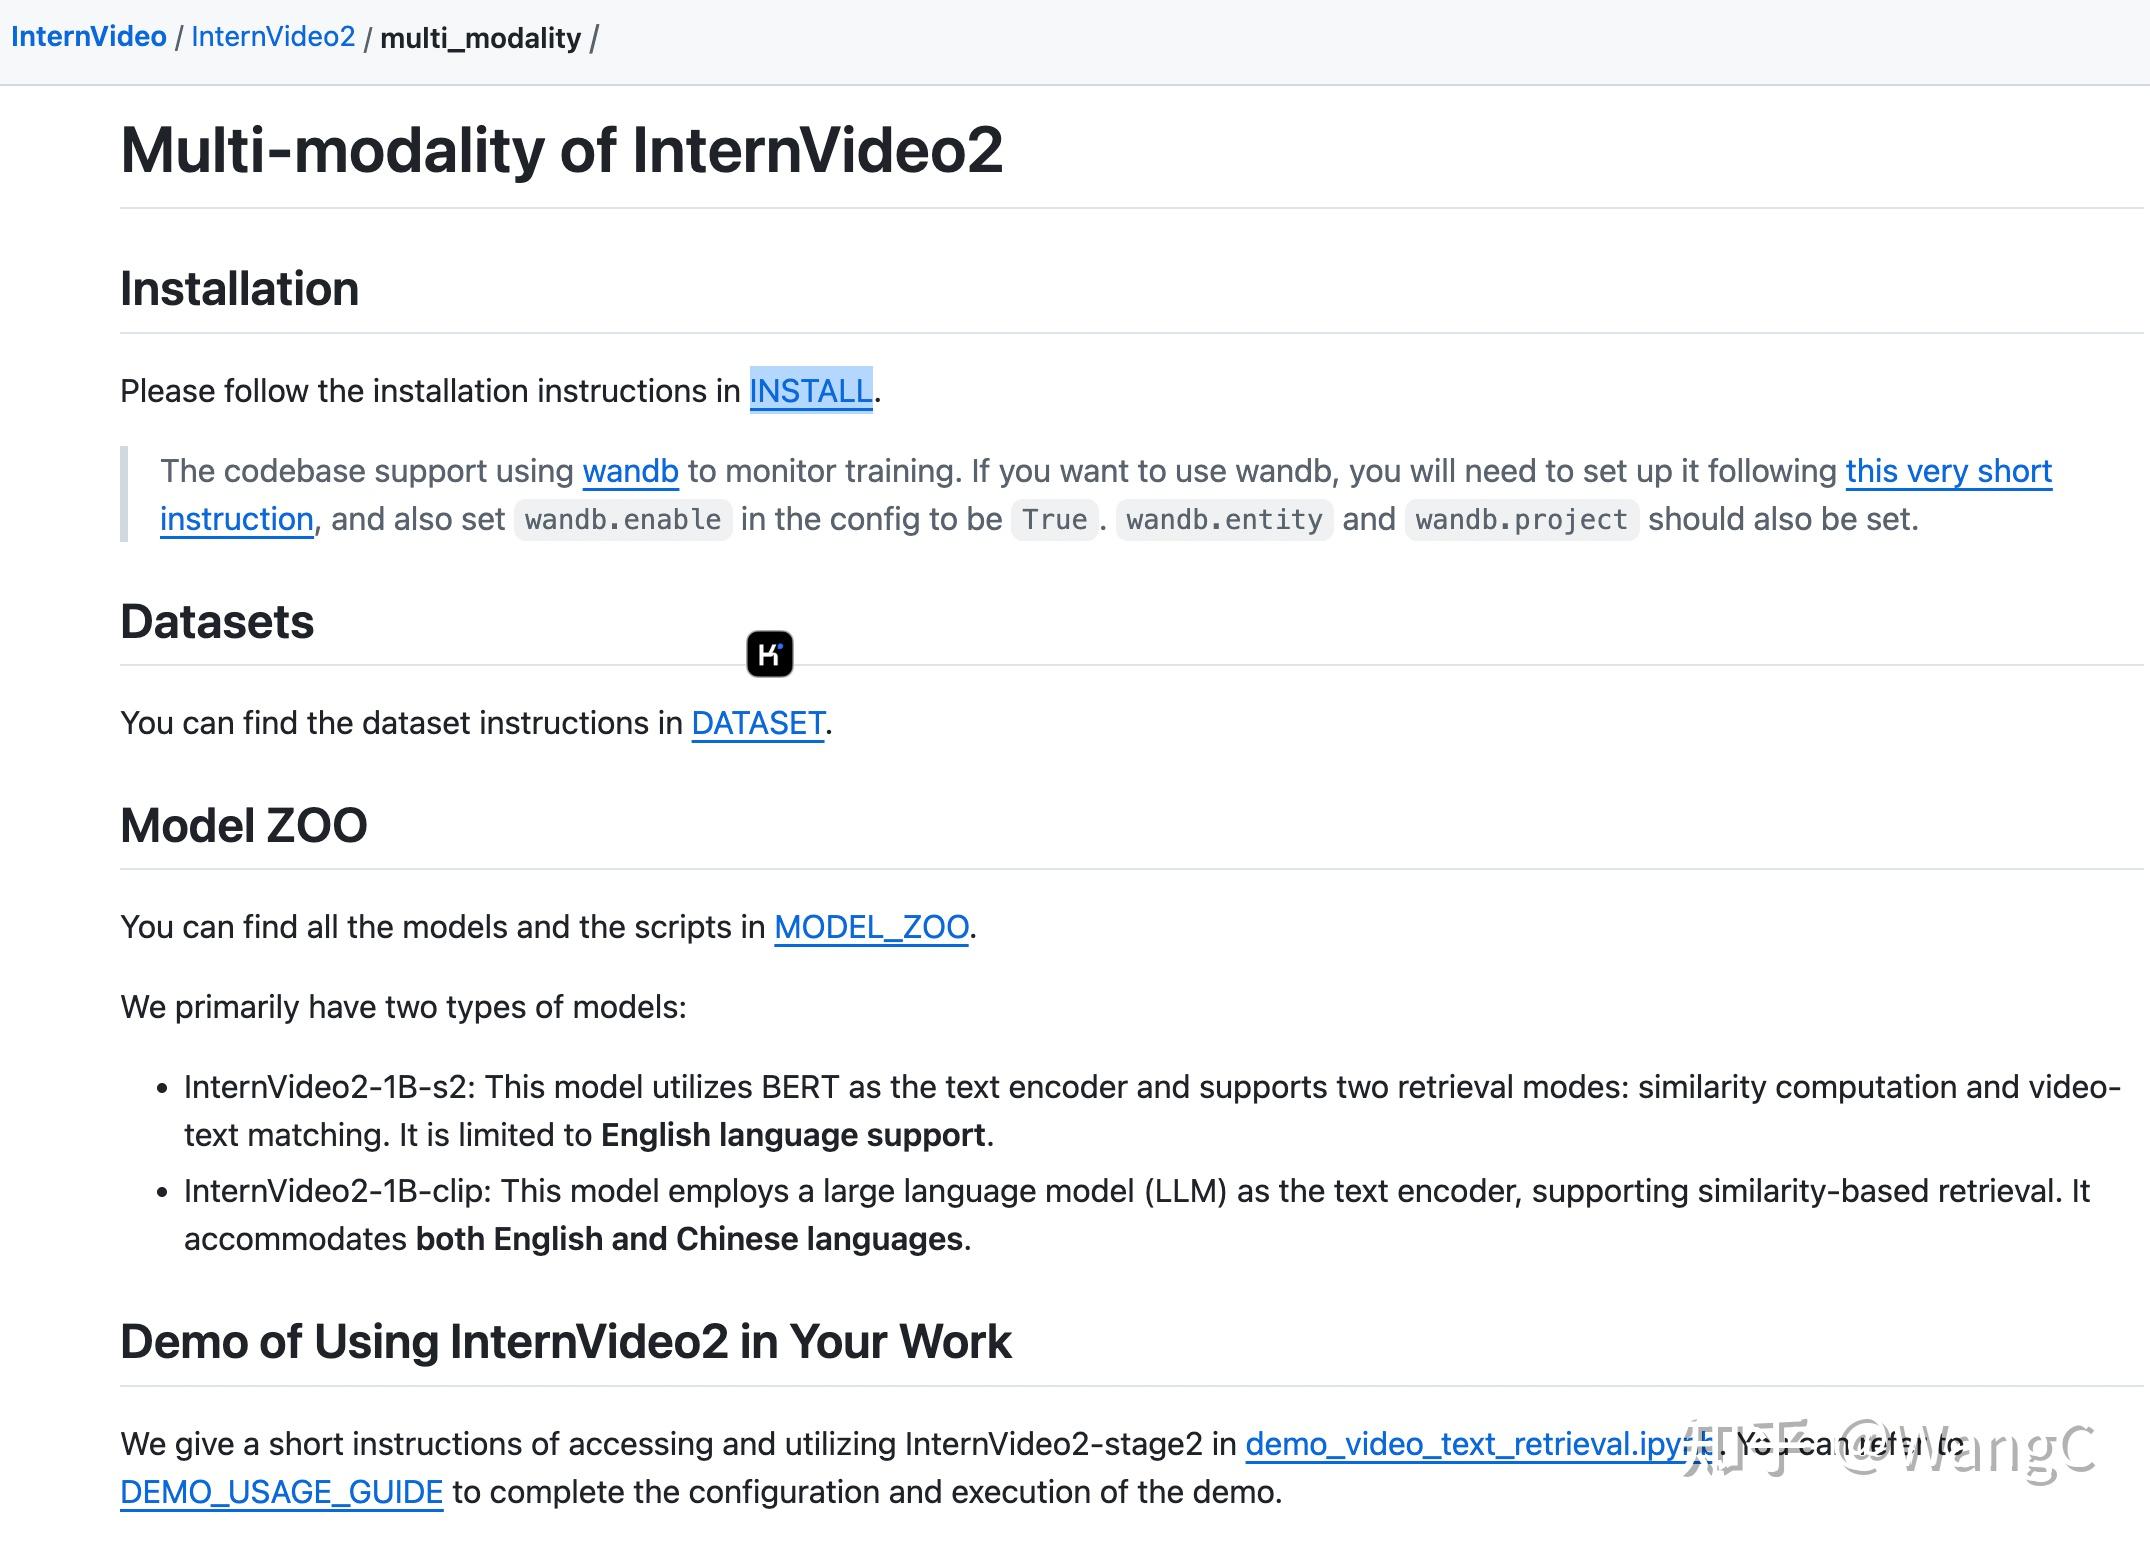Open the INSTALL instructions link
This screenshot has height=1544, width=2150.
coord(811,391)
